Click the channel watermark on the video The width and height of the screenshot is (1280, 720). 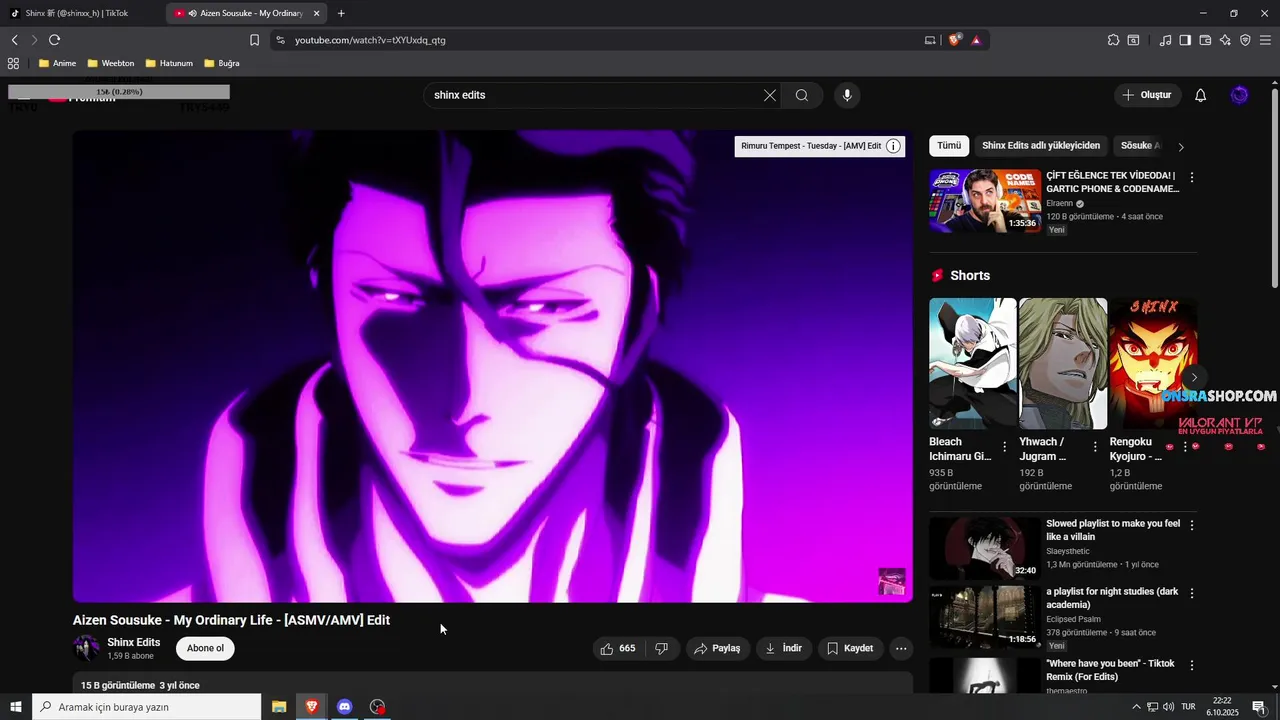[892, 581]
